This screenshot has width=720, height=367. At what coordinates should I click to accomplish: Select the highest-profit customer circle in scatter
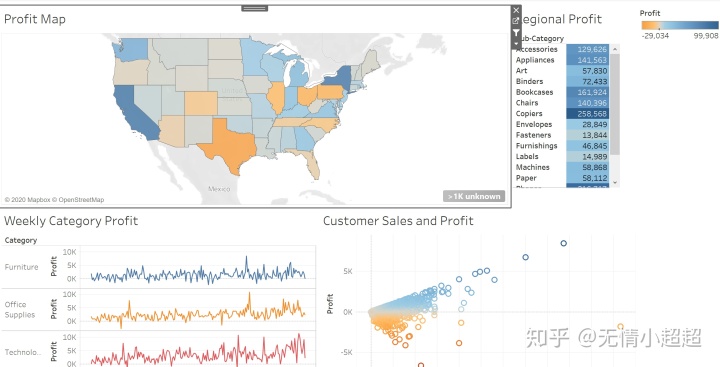[563, 243]
